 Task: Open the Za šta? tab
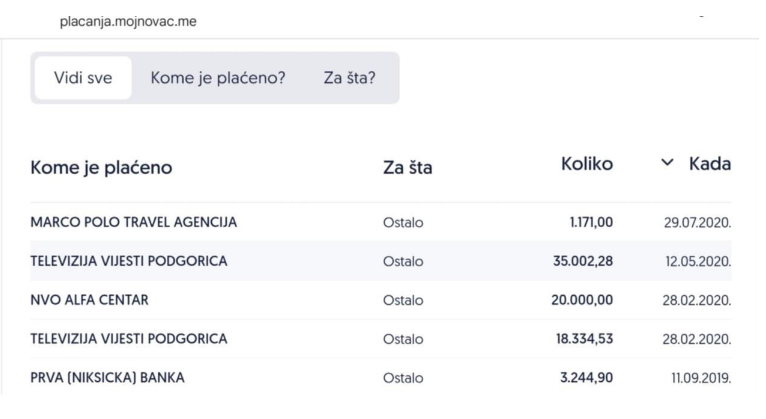pos(350,78)
